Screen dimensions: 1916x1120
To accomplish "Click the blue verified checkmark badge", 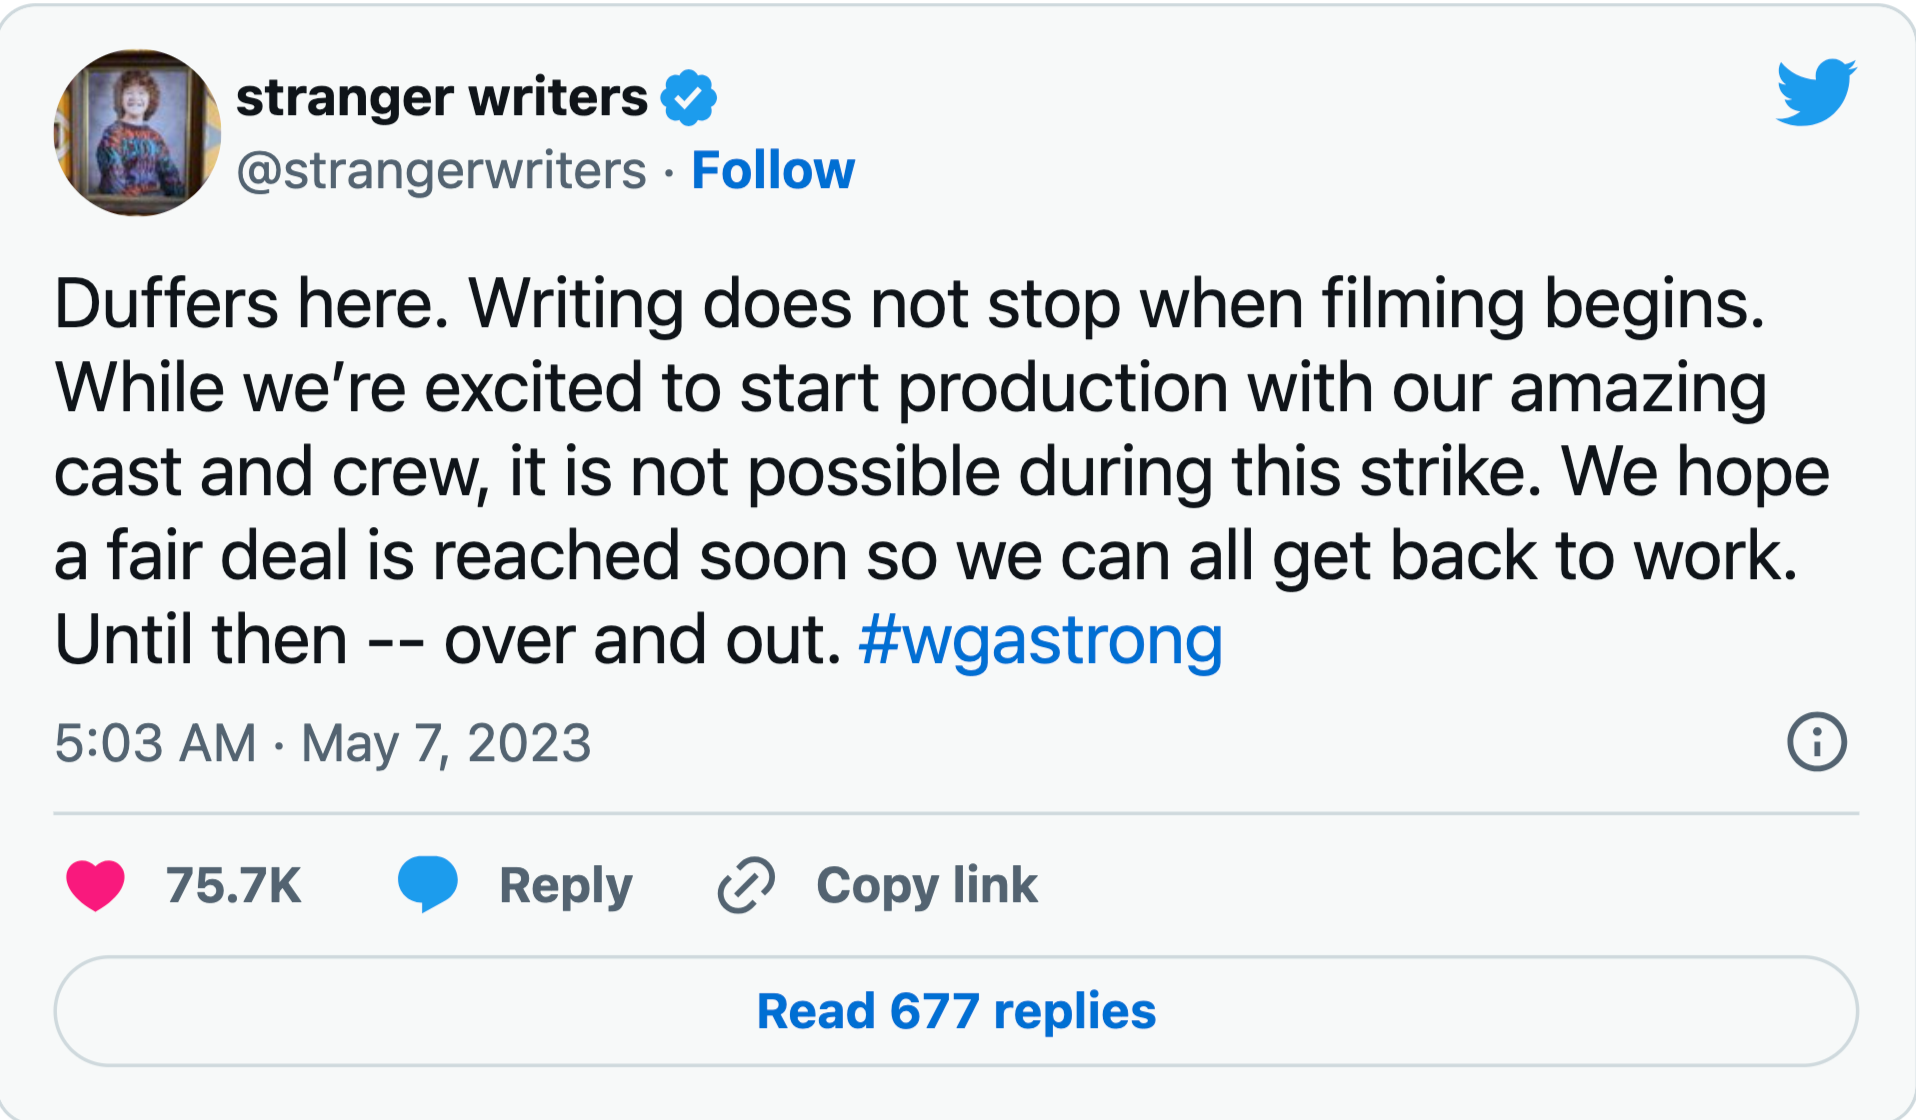I will coord(688,98).
